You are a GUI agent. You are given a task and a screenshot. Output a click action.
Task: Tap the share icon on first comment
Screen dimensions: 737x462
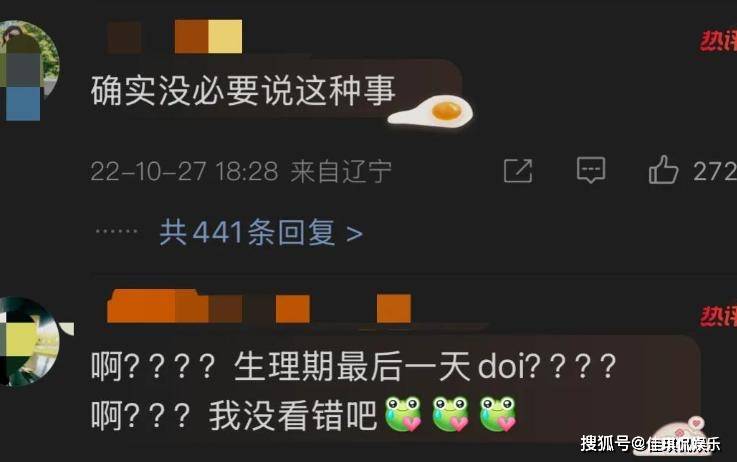click(518, 170)
